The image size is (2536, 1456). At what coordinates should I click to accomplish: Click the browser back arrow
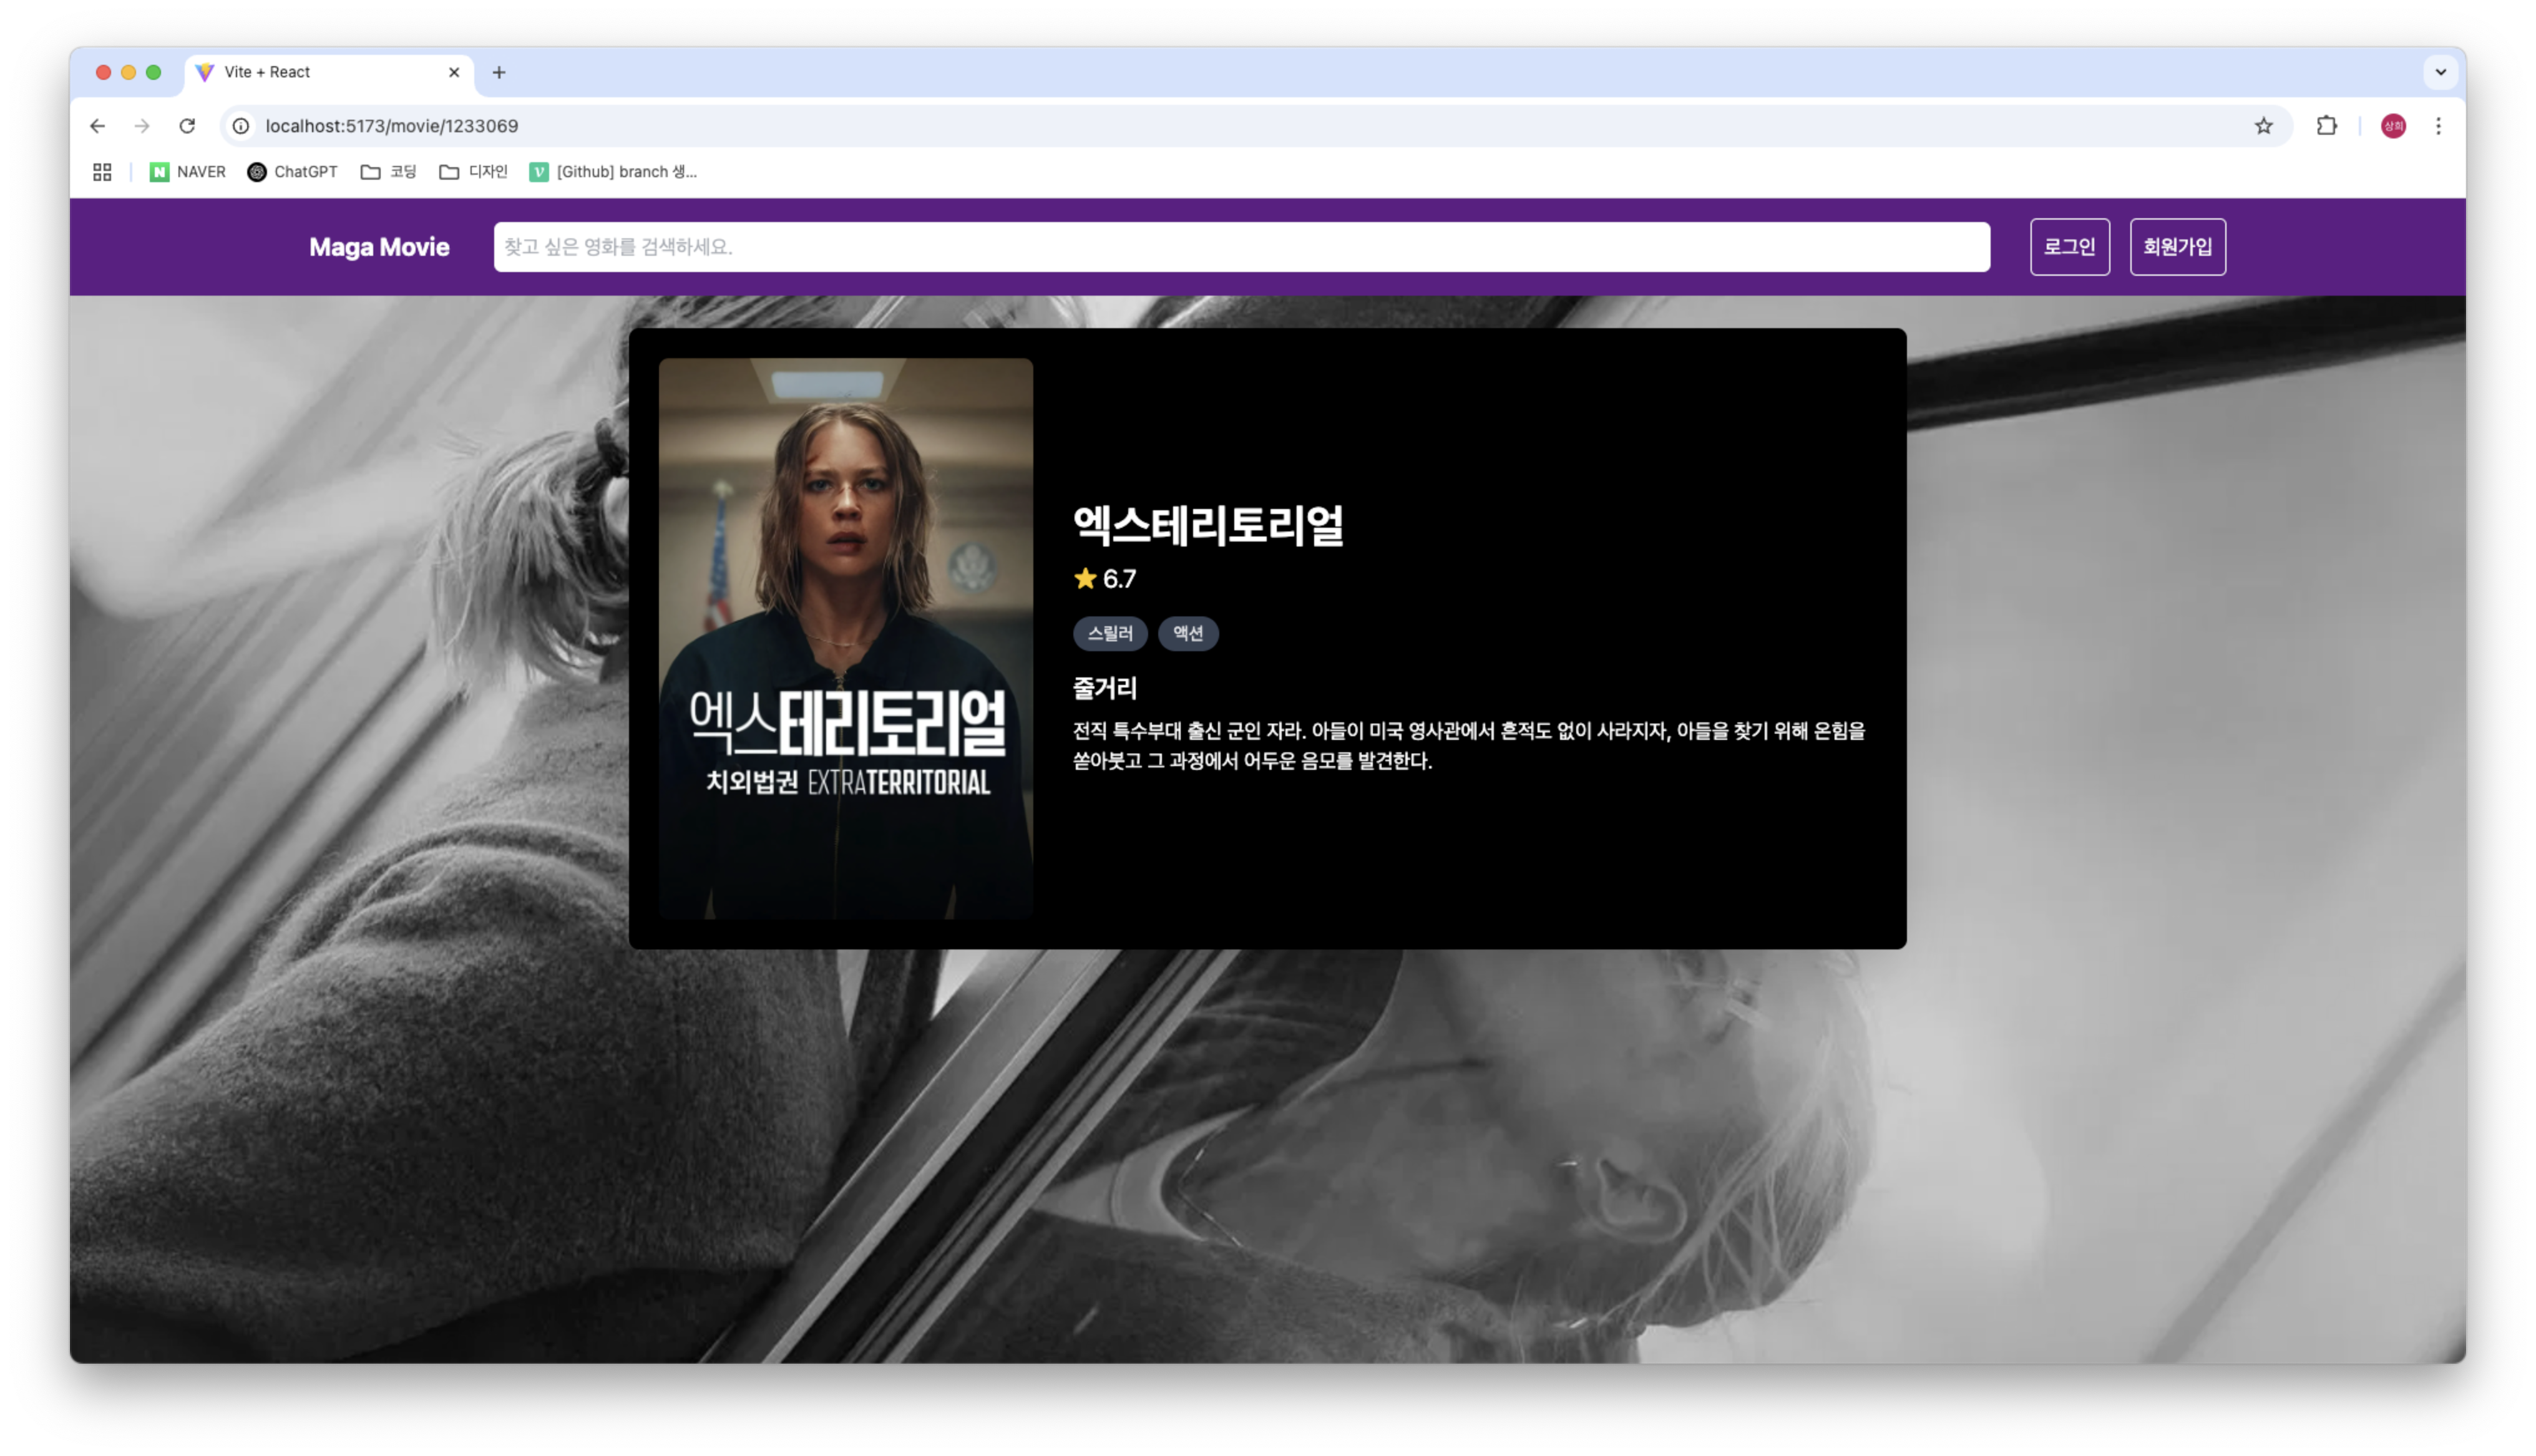97,126
